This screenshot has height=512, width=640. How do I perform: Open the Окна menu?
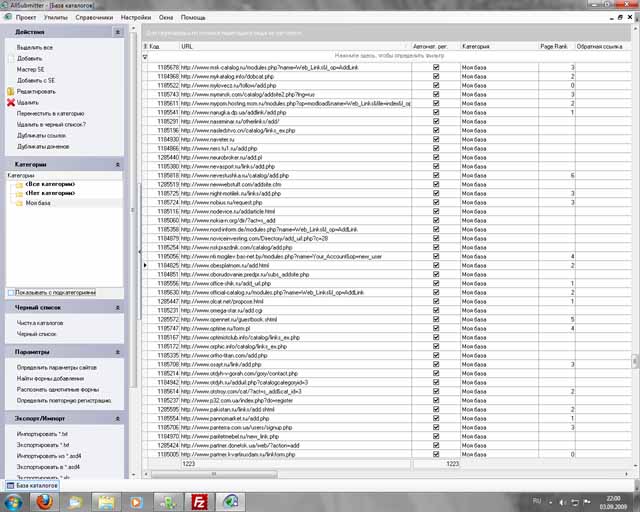166,18
